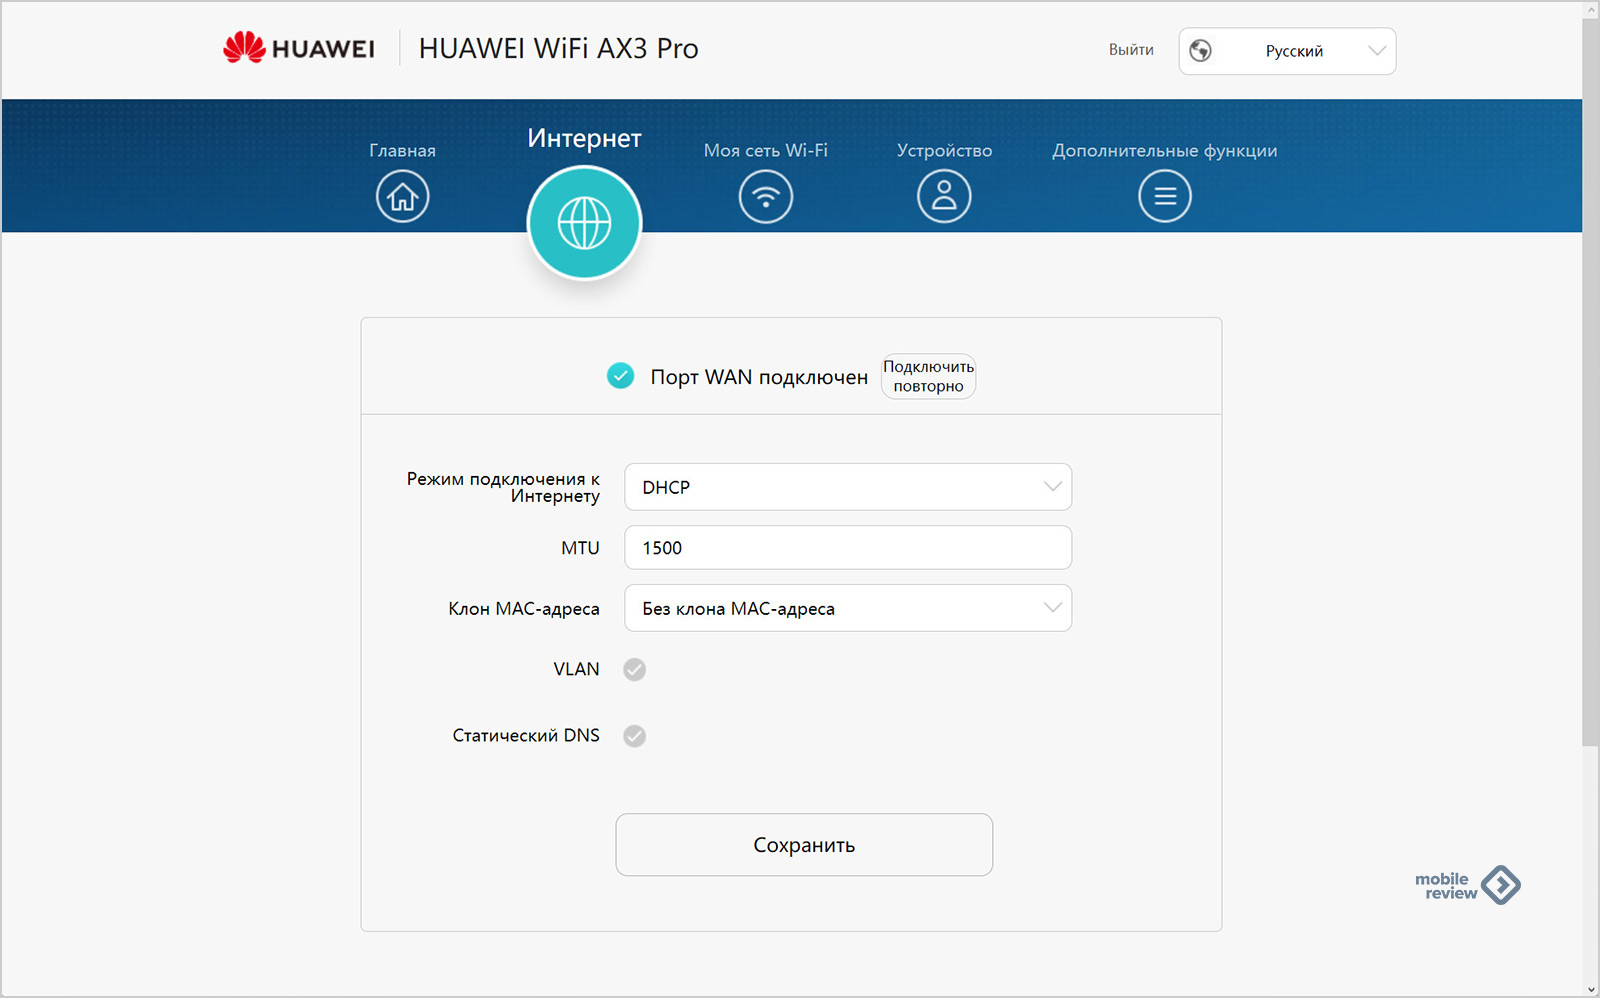Image resolution: width=1600 pixels, height=998 pixels.
Task: Click the MTU label text
Action: [580, 548]
